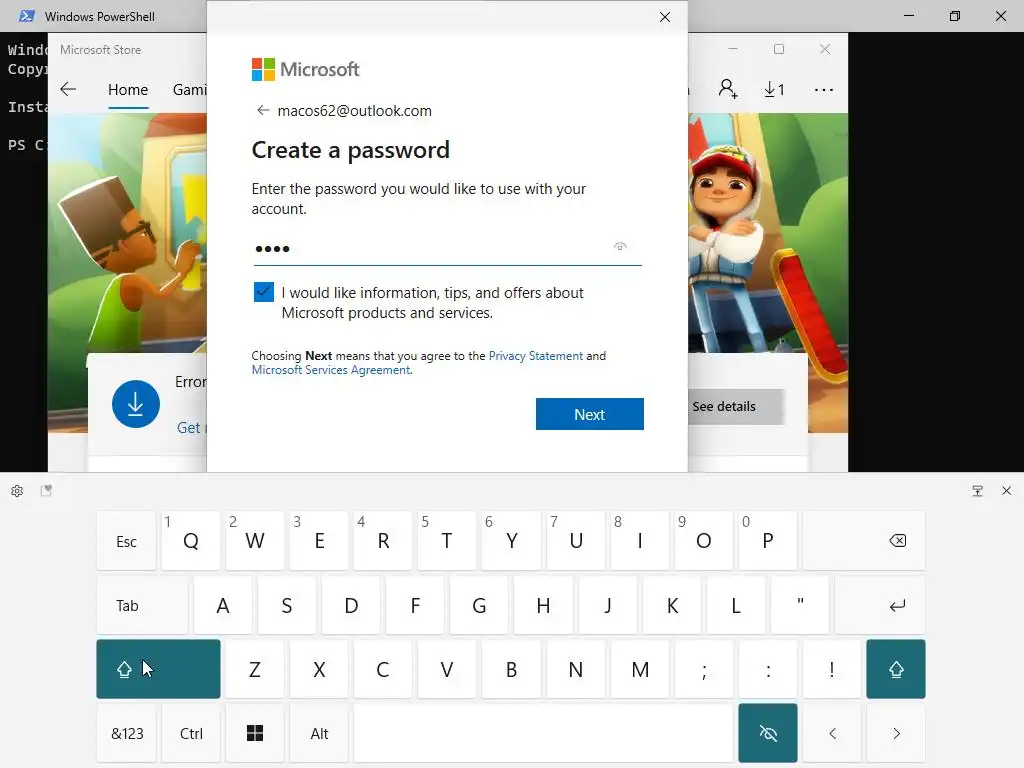1024x768 pixels.
Task: Tap the C key
Action: [383, 669]
